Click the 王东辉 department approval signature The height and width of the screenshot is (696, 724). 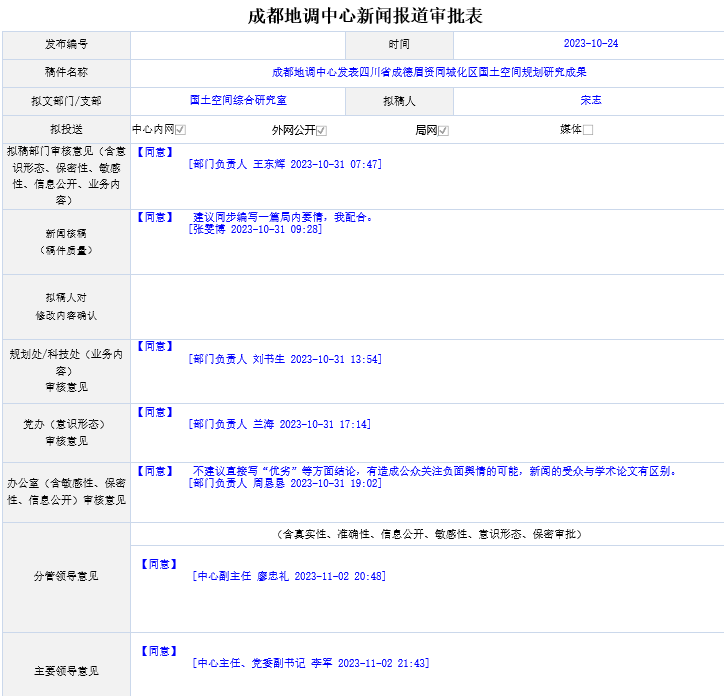click(x=284, y=164)
